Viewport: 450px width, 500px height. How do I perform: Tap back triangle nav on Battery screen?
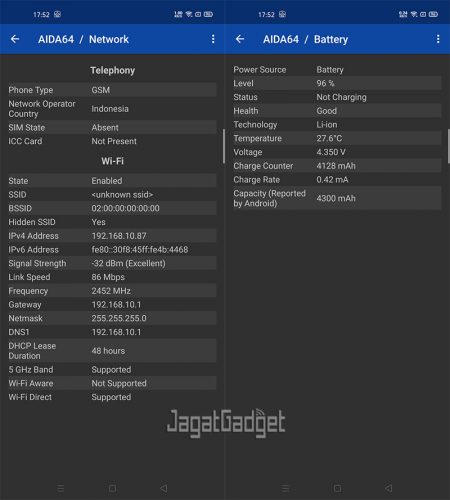tap(389, 489)
